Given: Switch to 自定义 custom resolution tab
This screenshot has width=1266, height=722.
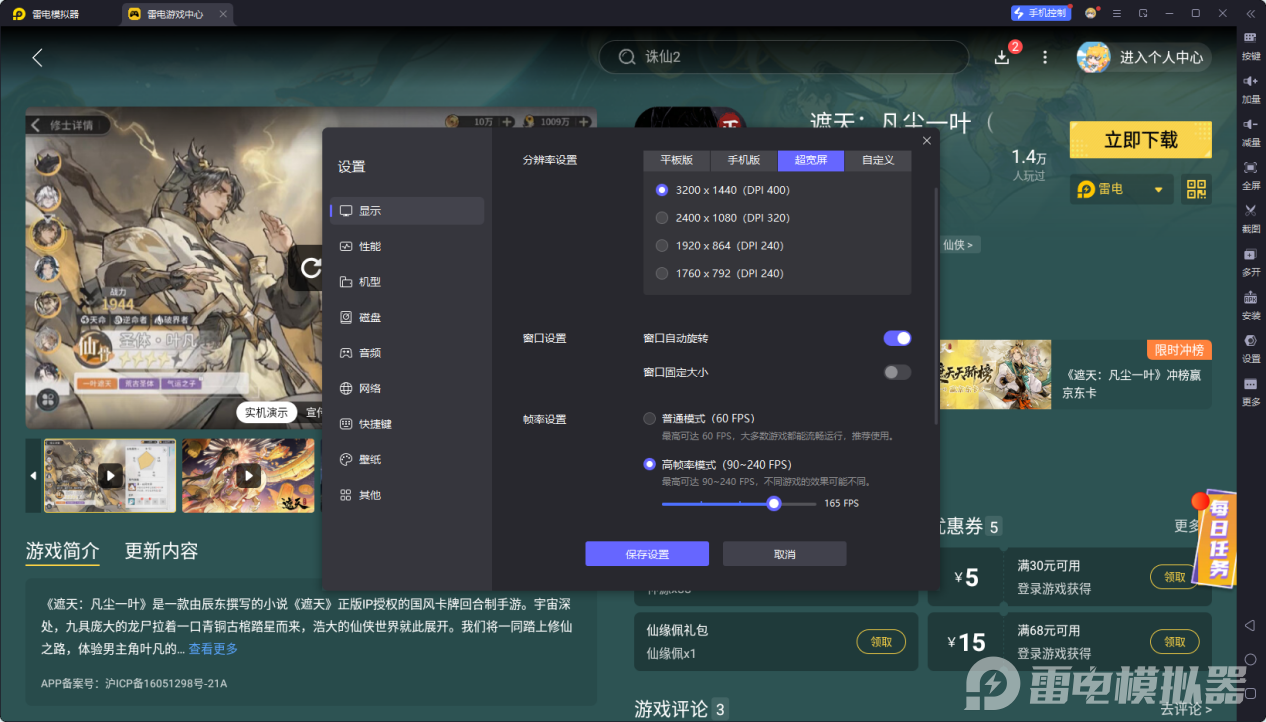Looking at the screenshot, I should tap(877, 160).
